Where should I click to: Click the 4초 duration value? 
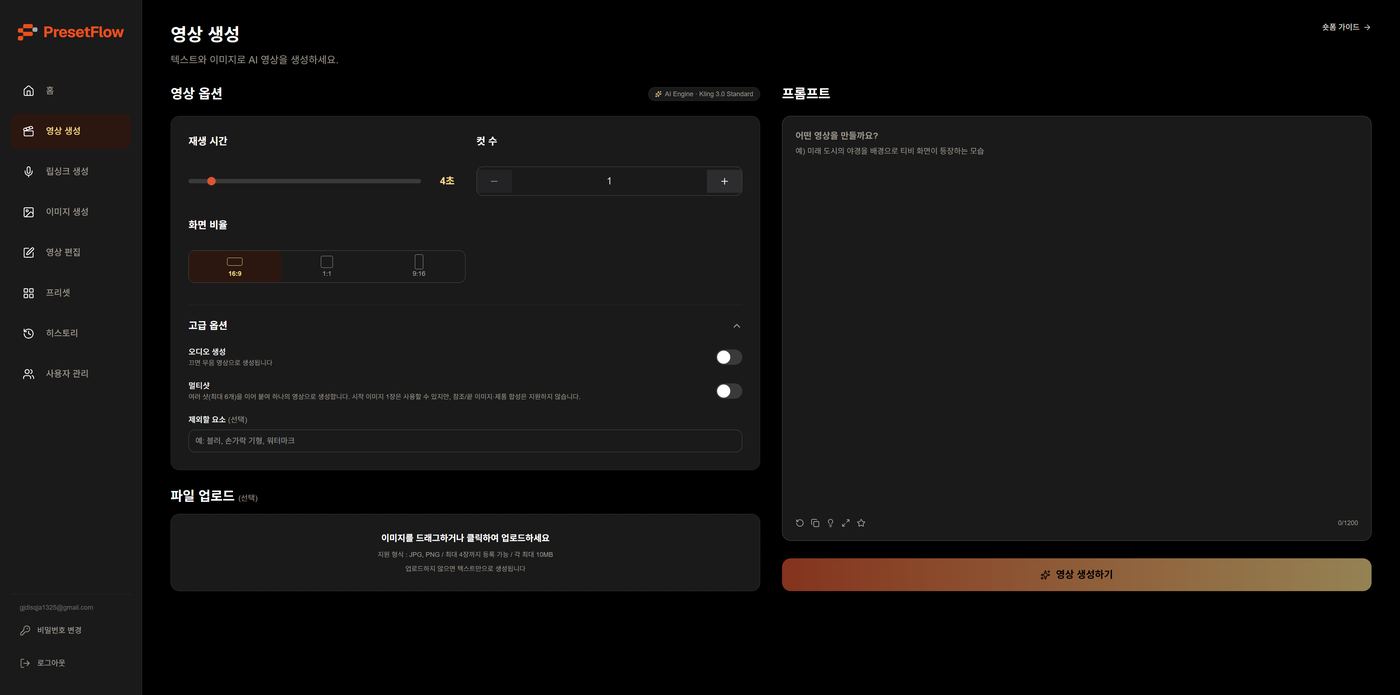pos(447,181)
